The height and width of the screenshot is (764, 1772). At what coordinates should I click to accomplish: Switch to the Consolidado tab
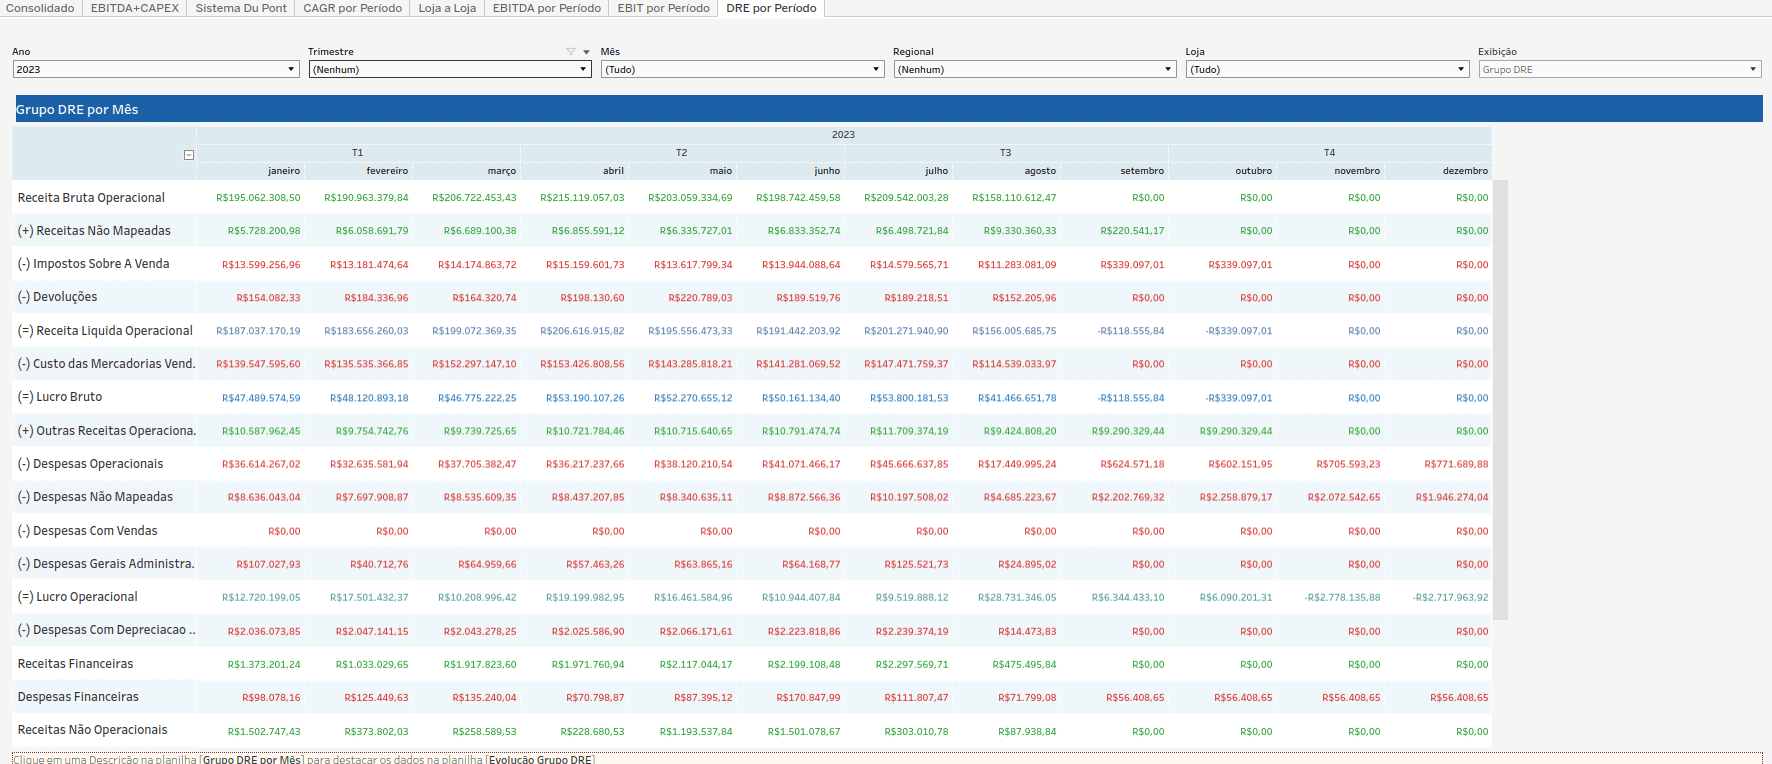pyautogui.click(x=40, y=8)
